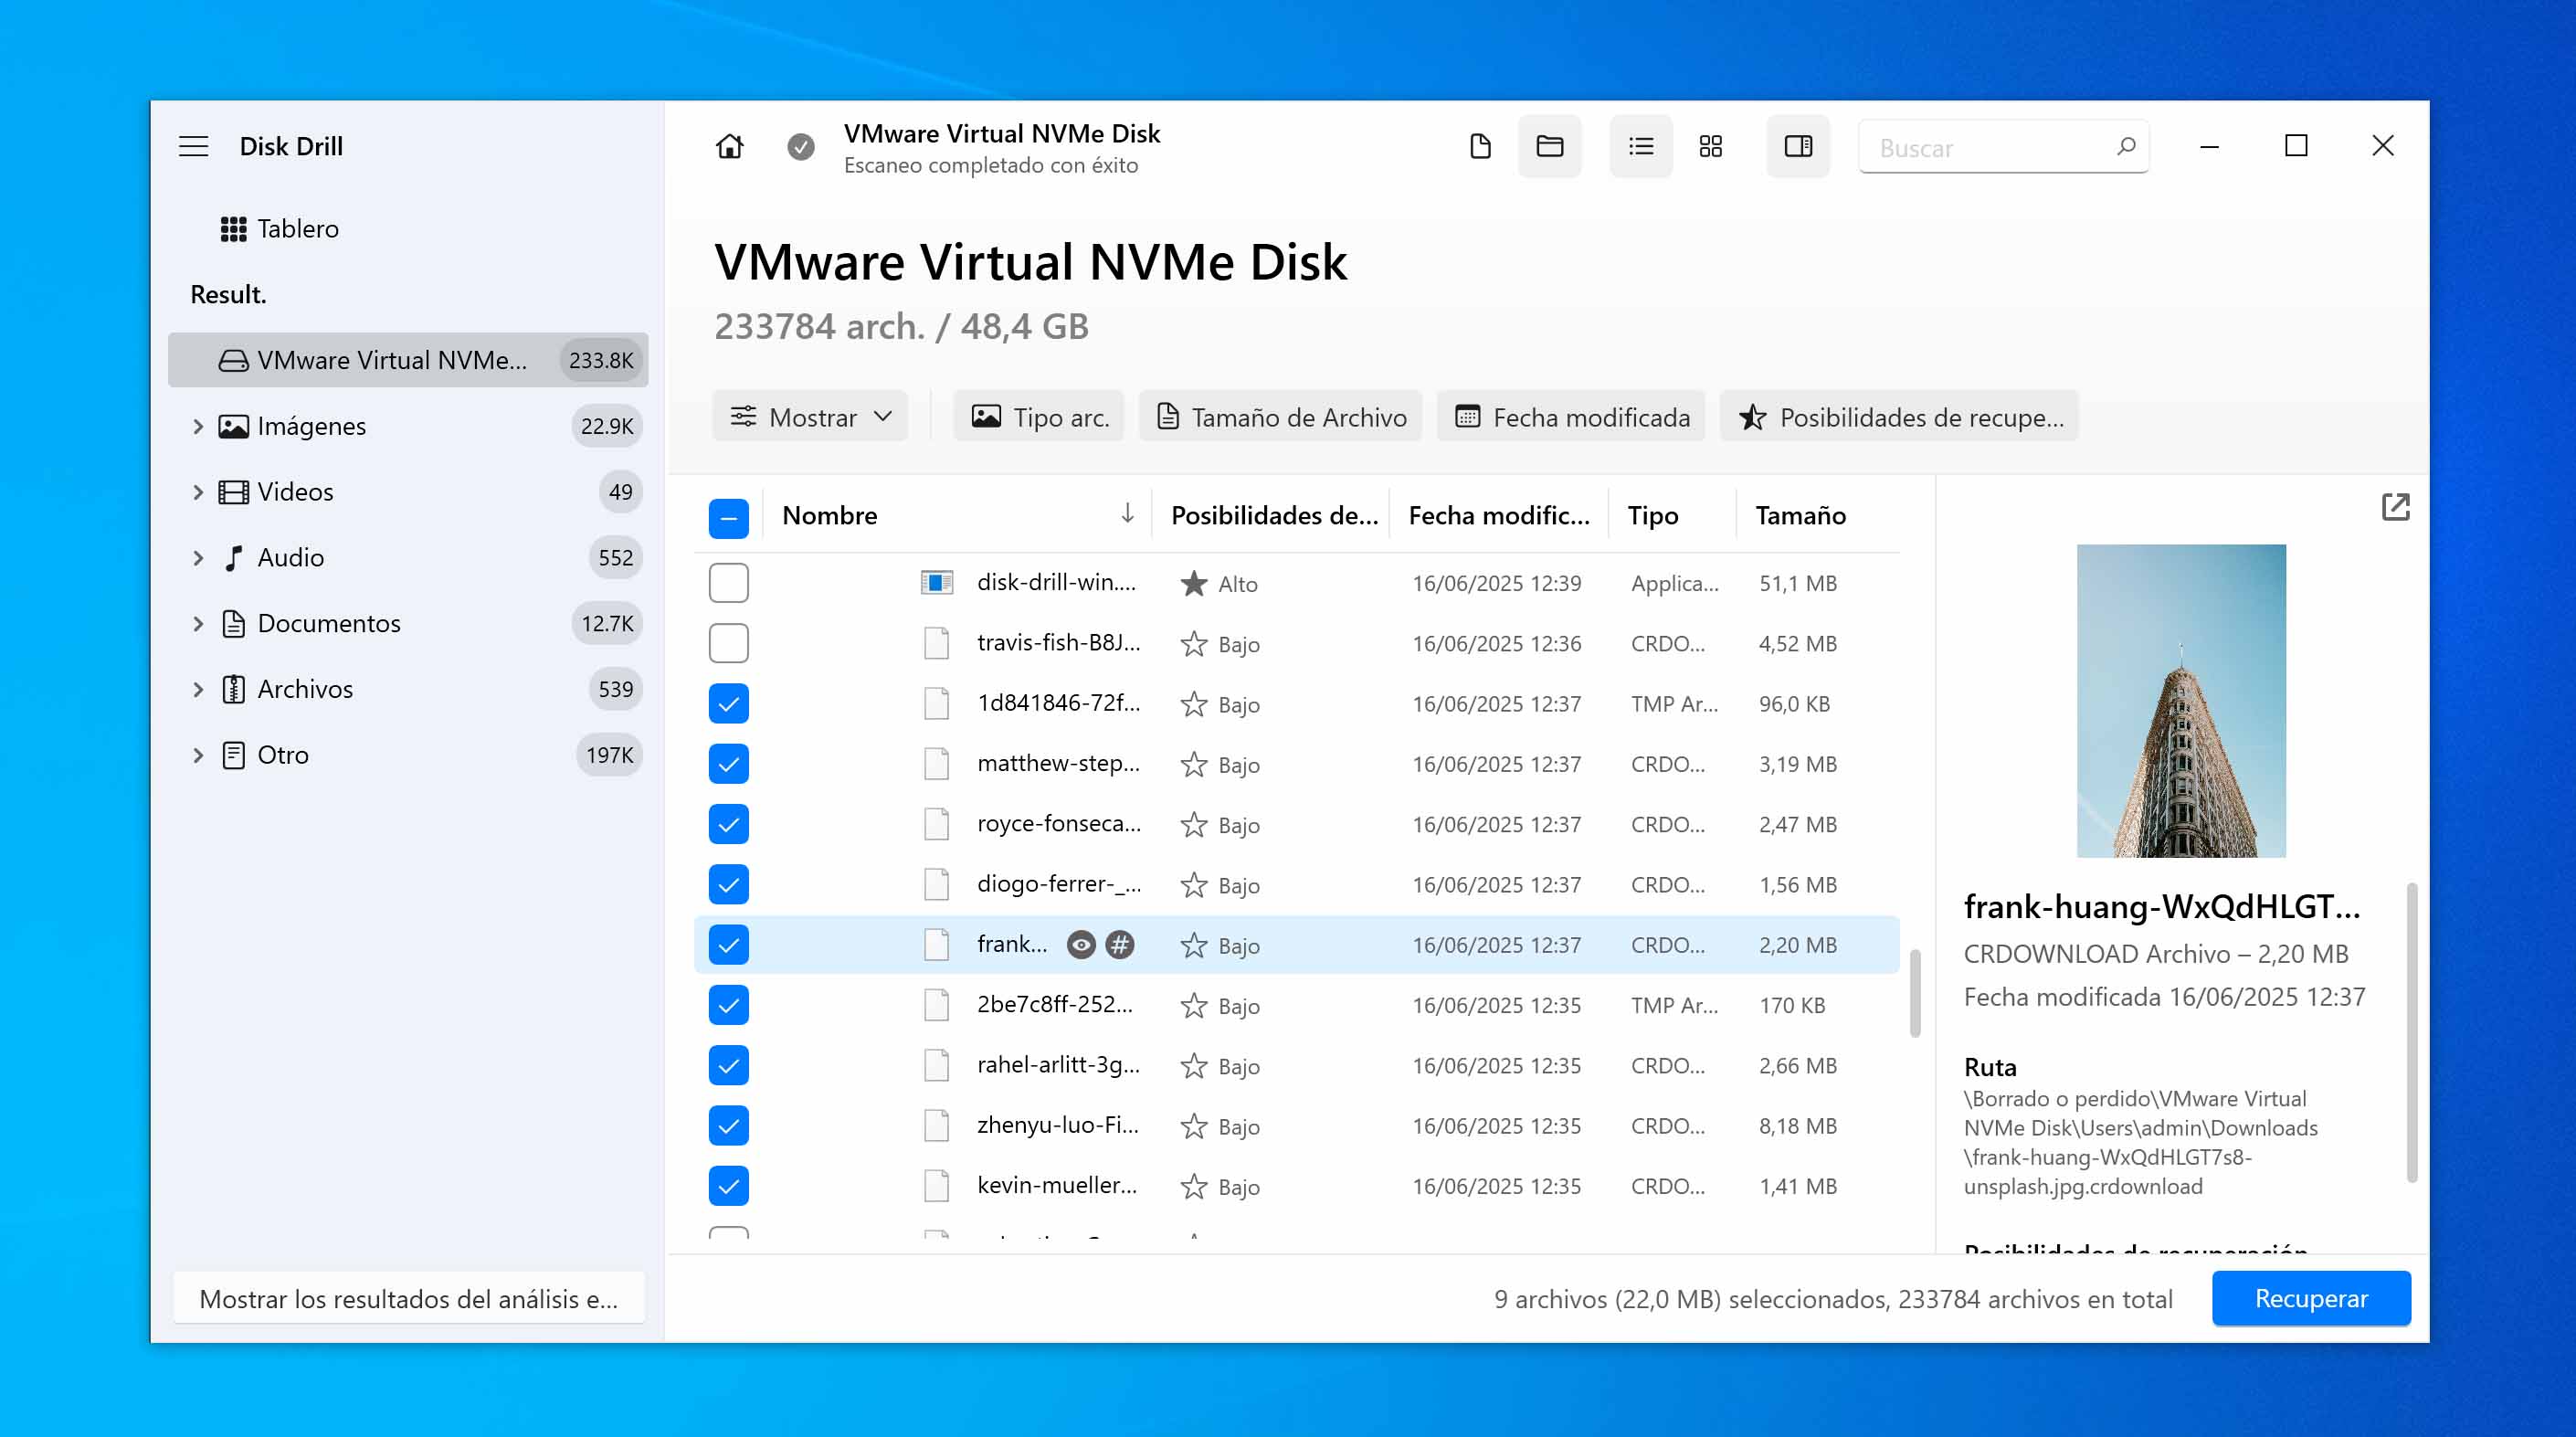Select Archivos category in sidebar

point(408,689)
